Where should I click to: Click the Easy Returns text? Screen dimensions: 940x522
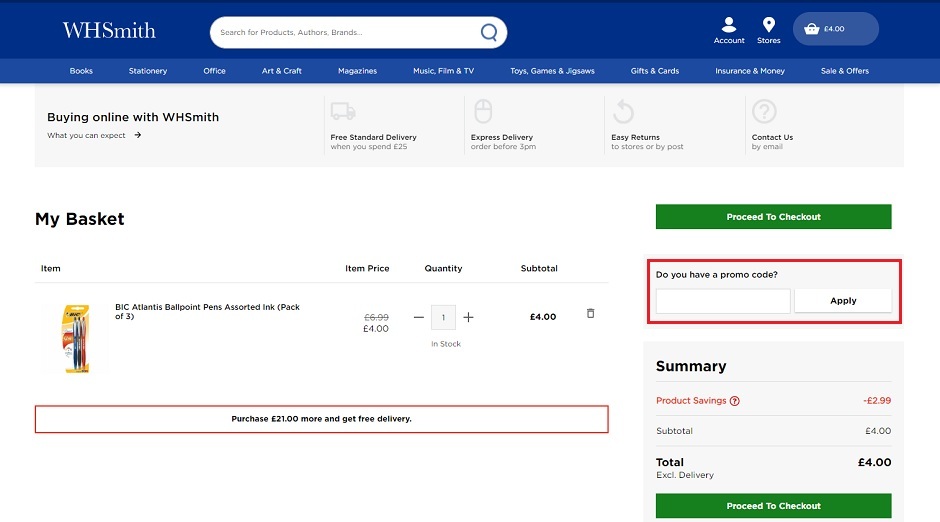tap(635, 137)
